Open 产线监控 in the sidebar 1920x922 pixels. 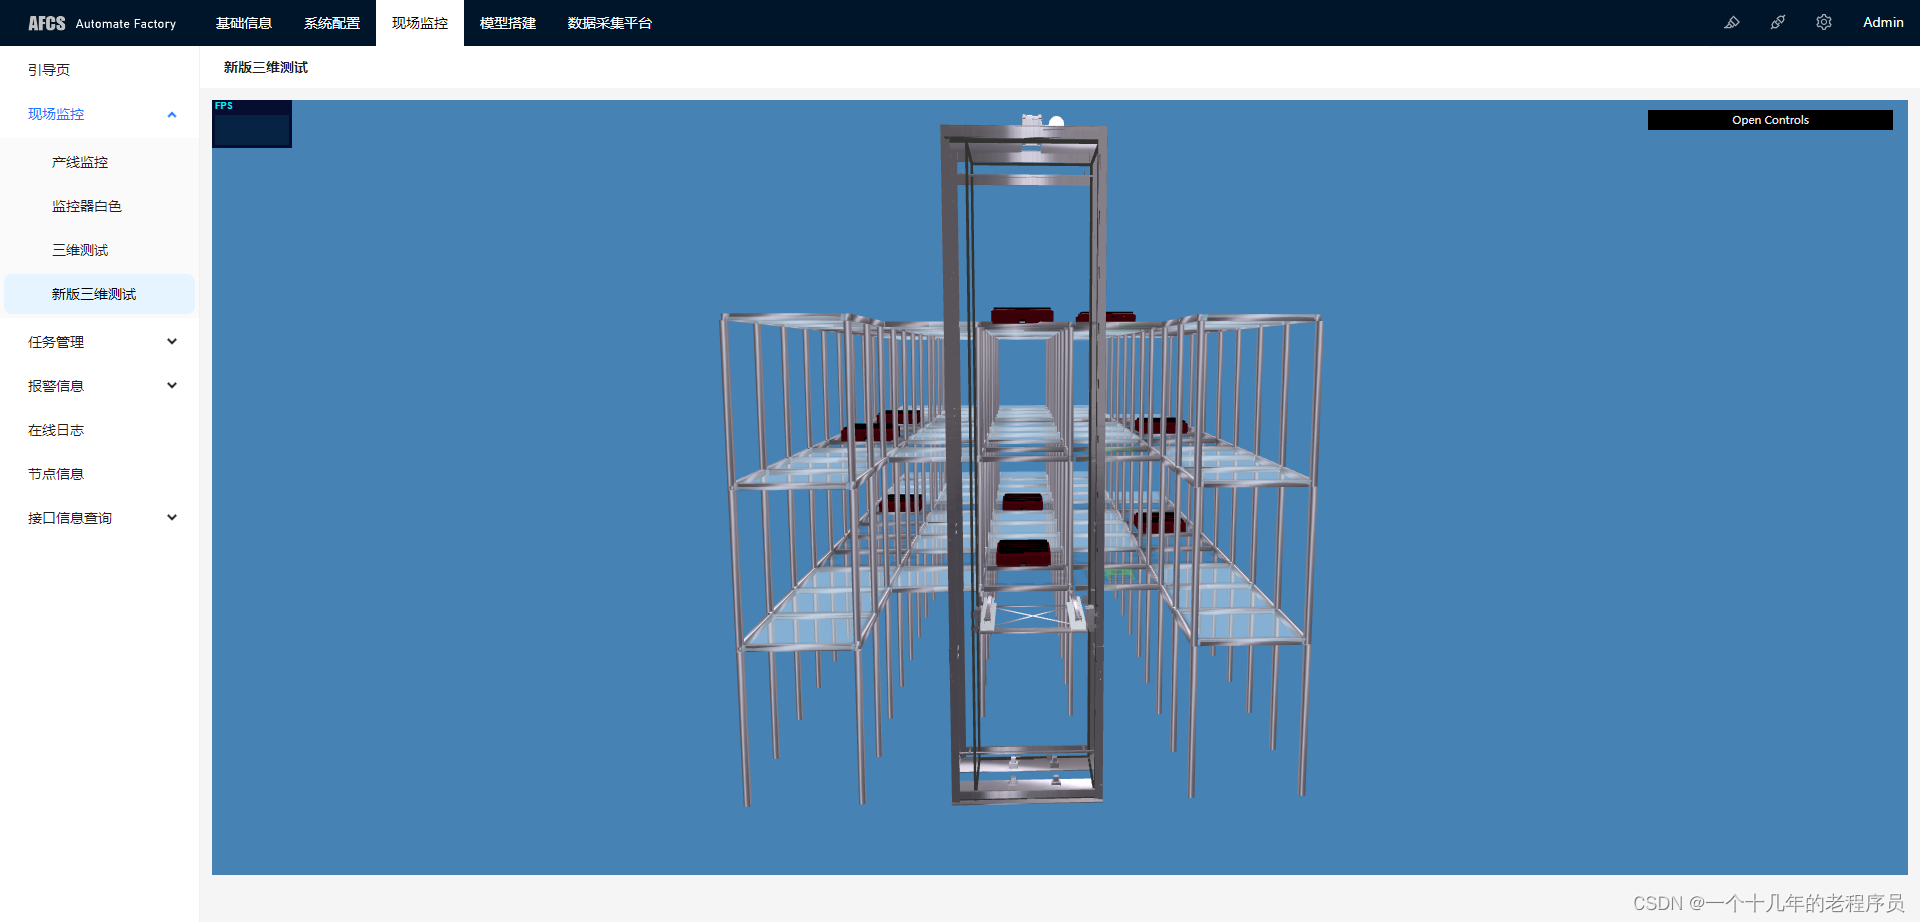(99, 162)
